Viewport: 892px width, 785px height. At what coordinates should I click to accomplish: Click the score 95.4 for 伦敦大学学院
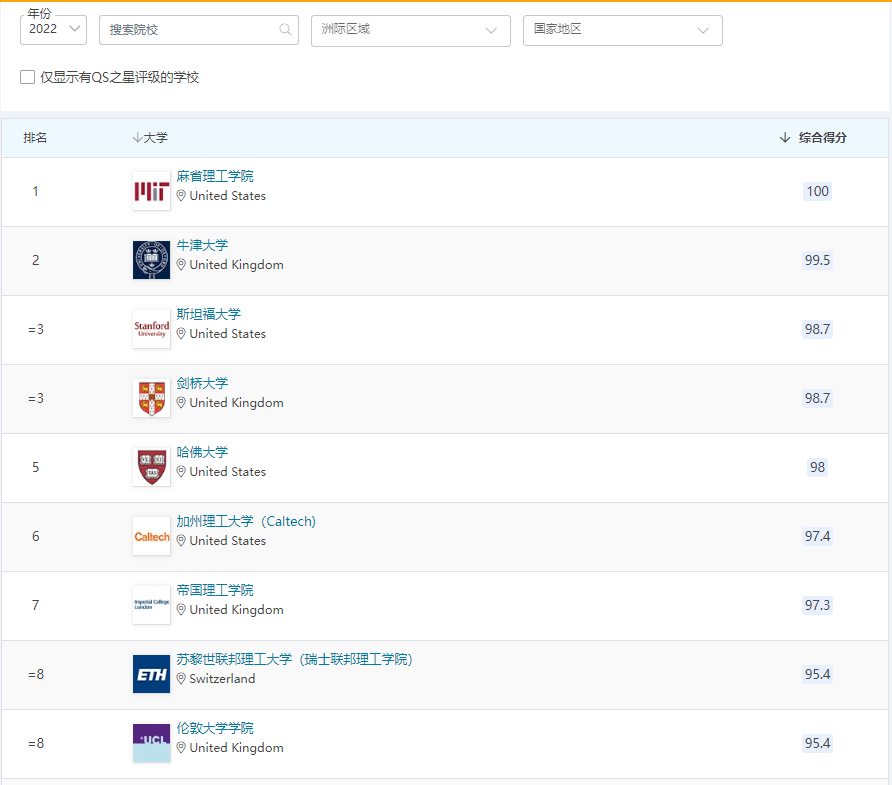(x=817, y=743)
